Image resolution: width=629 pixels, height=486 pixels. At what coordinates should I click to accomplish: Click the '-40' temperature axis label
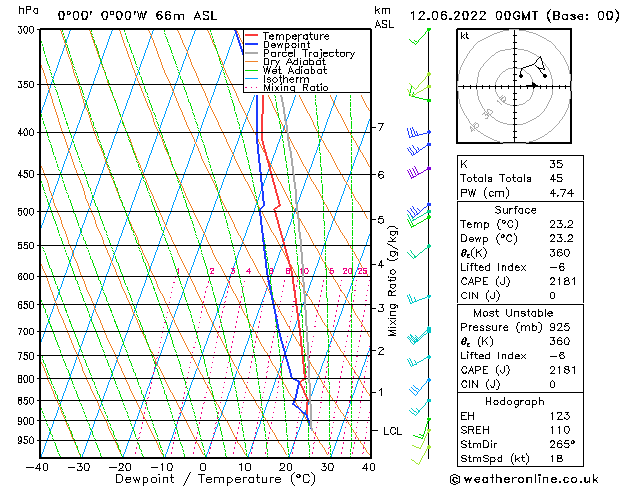37,467
